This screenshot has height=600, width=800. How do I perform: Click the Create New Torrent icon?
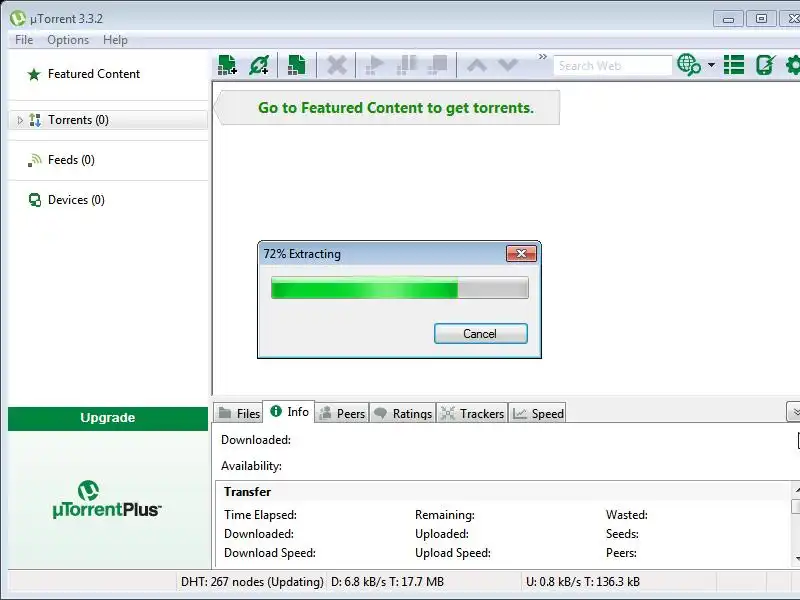(296, 65)
